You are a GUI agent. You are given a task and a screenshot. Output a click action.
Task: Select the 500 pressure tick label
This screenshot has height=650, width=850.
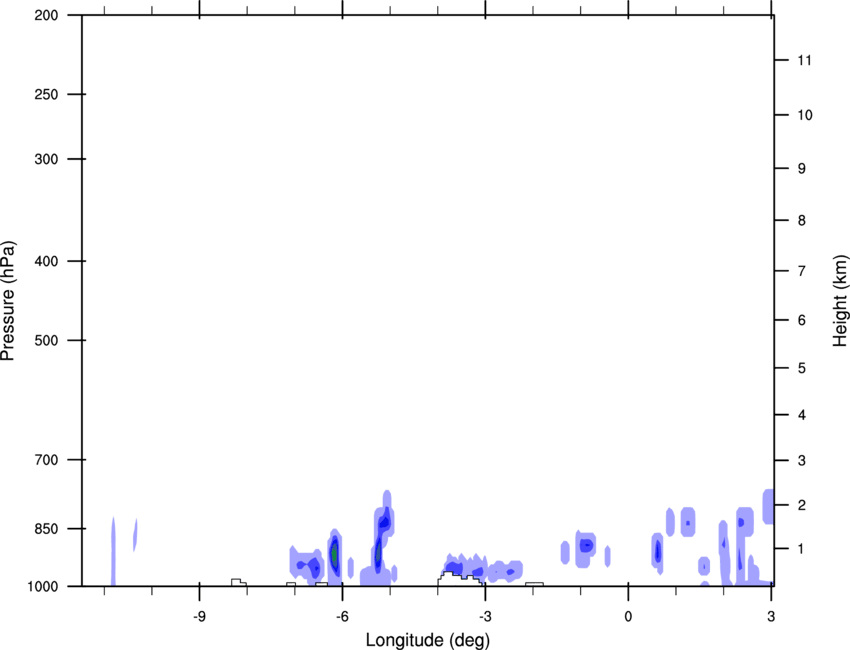(x=46, y=340)
